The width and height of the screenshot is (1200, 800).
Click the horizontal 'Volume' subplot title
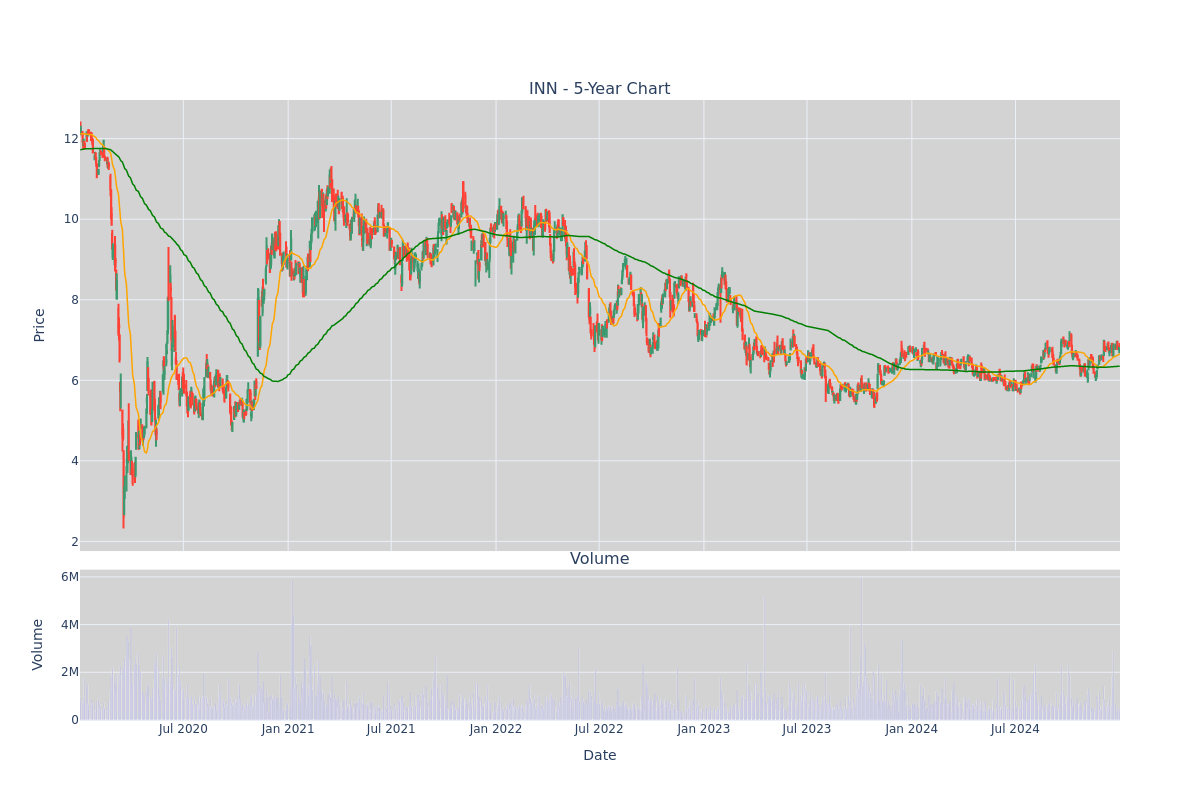(600, 559)
